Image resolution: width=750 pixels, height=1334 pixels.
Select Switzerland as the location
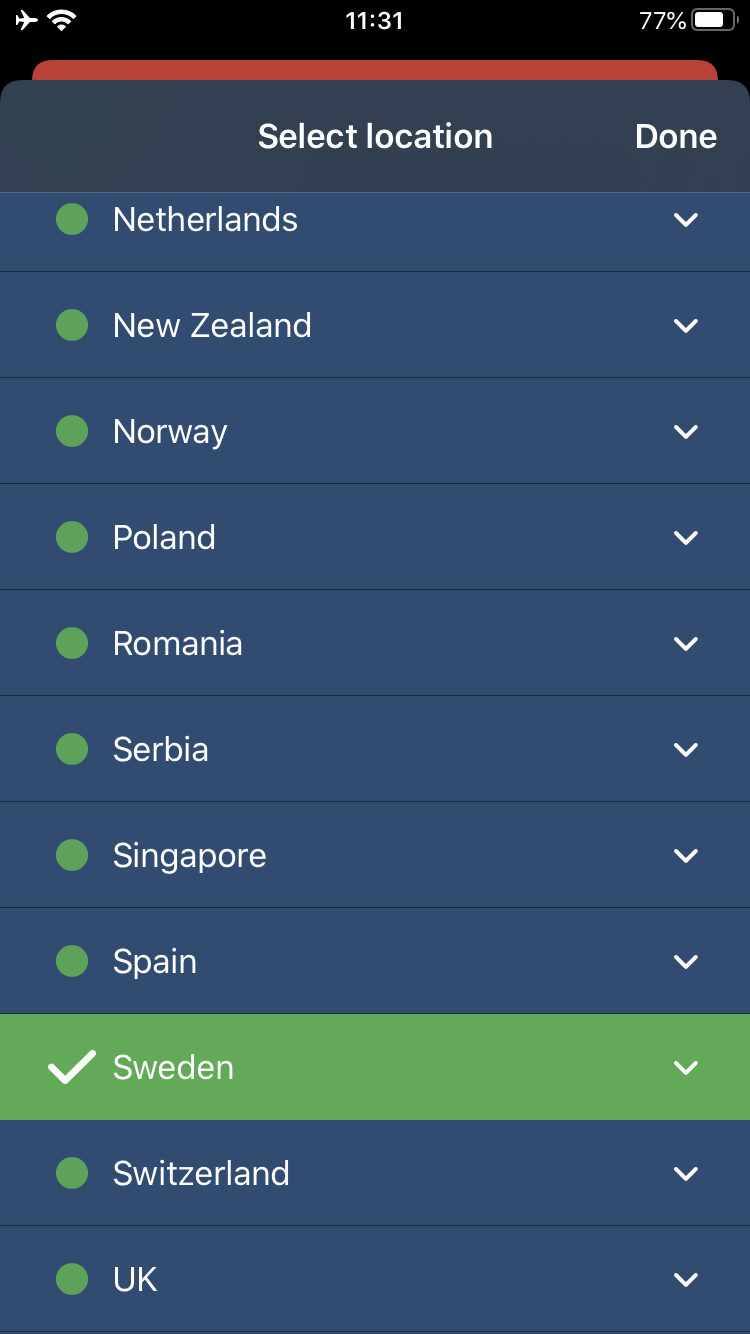click(x=201, y=1173)
